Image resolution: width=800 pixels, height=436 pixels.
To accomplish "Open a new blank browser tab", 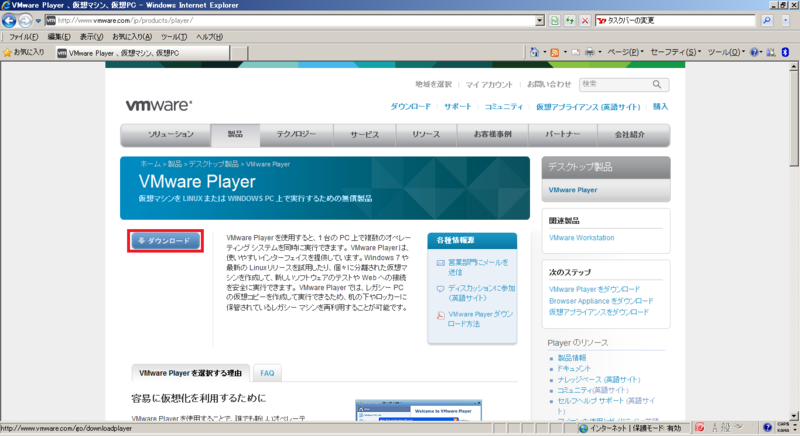I will (239, 53).
